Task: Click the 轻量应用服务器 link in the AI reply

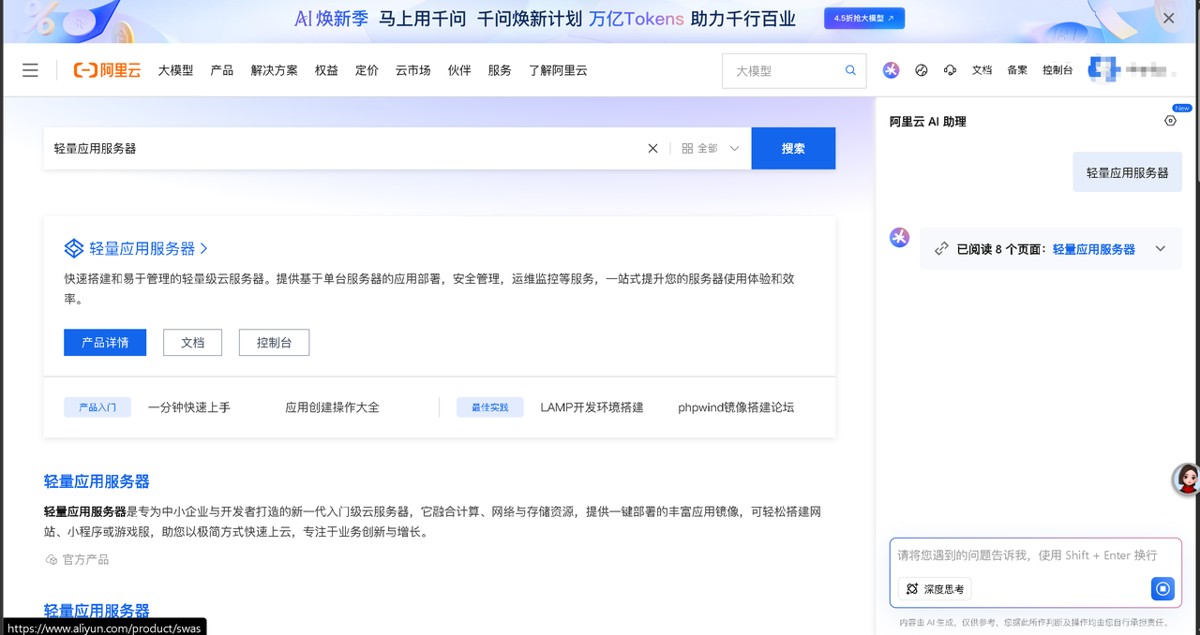Action: tap(1094, 249)
